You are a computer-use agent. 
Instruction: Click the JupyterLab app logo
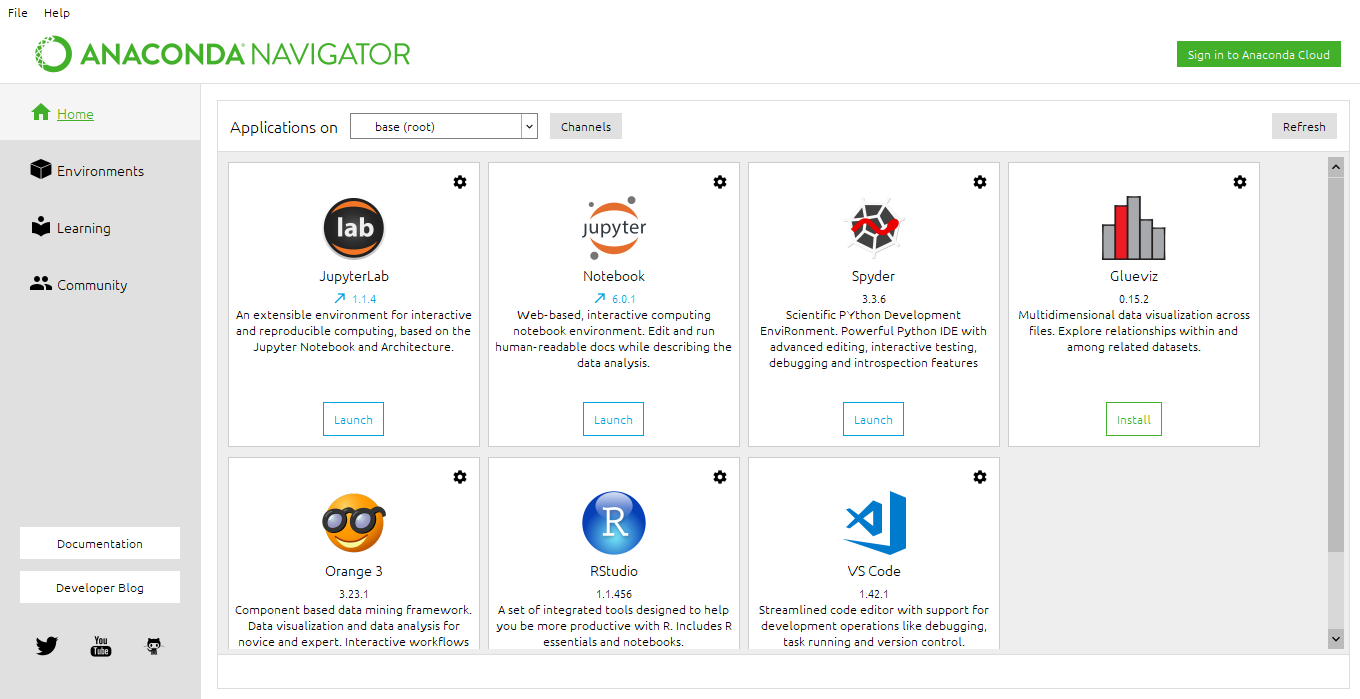pyautogui.click(x=354, y=228)
